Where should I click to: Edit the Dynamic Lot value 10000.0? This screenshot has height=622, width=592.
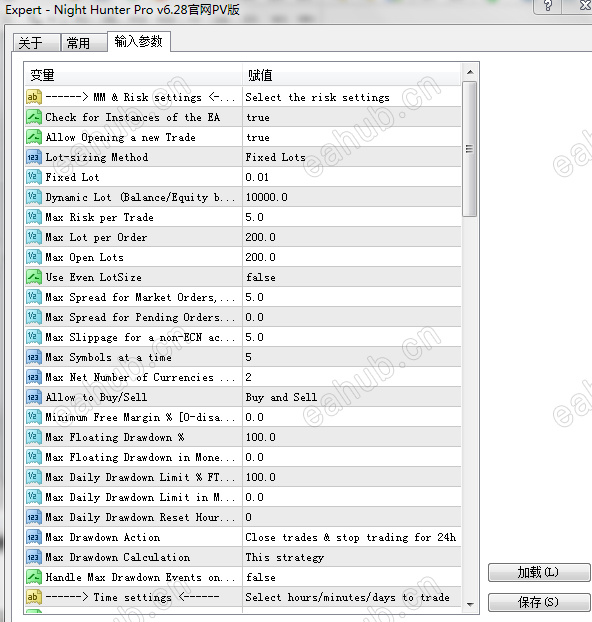(x=352, y=197)
